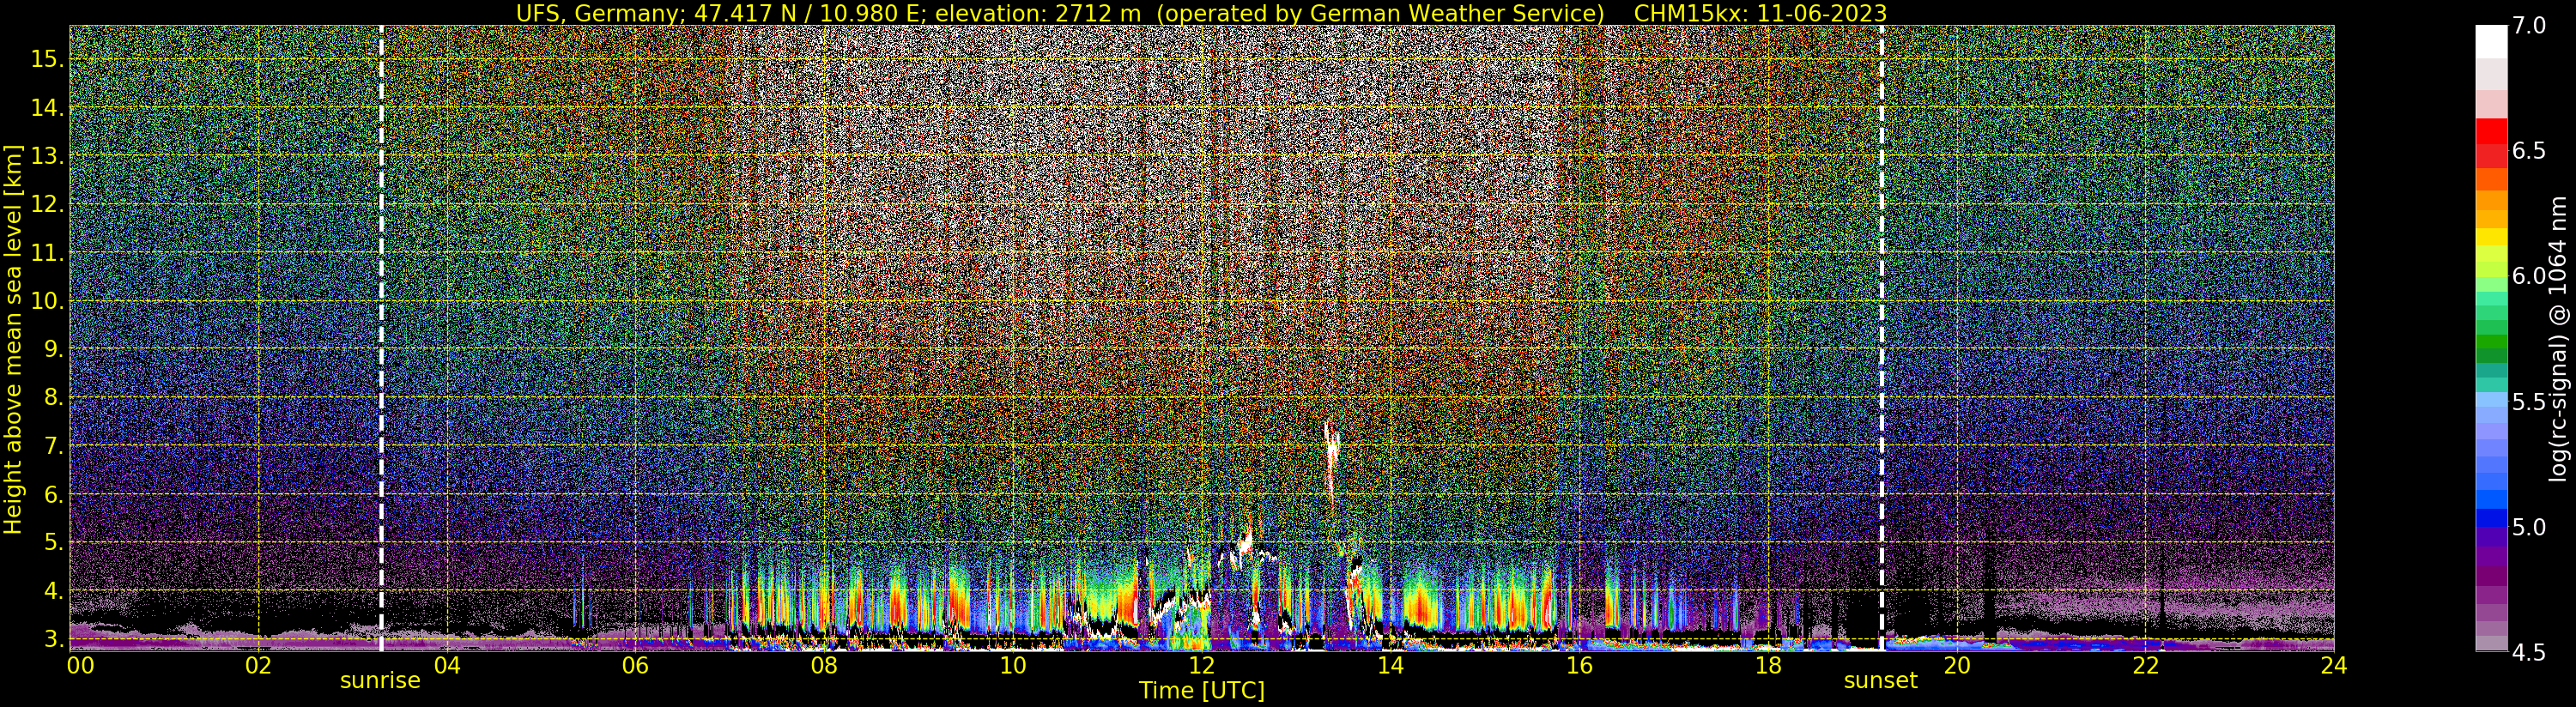Screen dimensions: 2576x707
Task: Click the 'sunset' label under the axis
Action: click(1881, 681)
